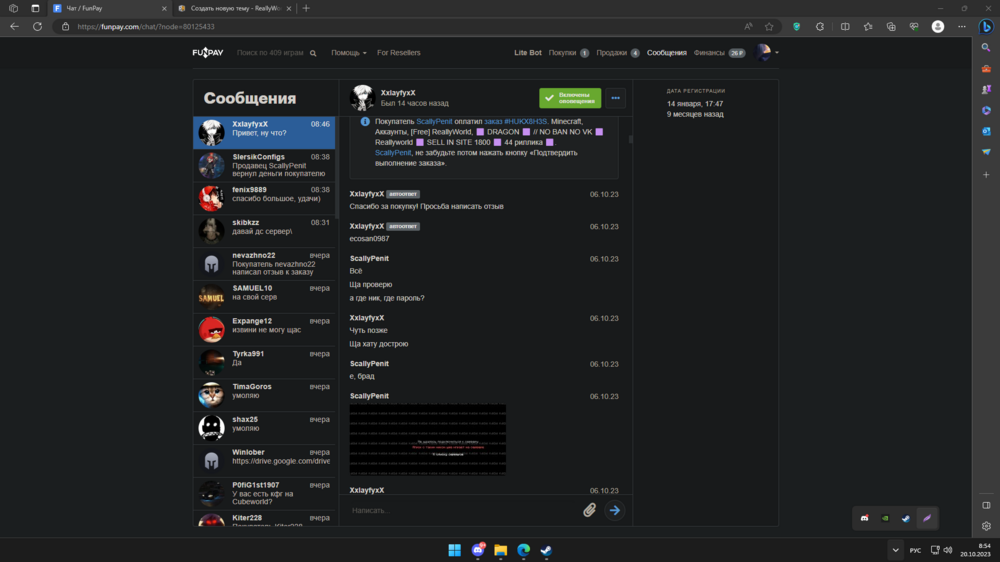Viewport: 1000px width, 562px height.
Task: Open XxlayfyxX username in chat header
Action: [398, 92]
